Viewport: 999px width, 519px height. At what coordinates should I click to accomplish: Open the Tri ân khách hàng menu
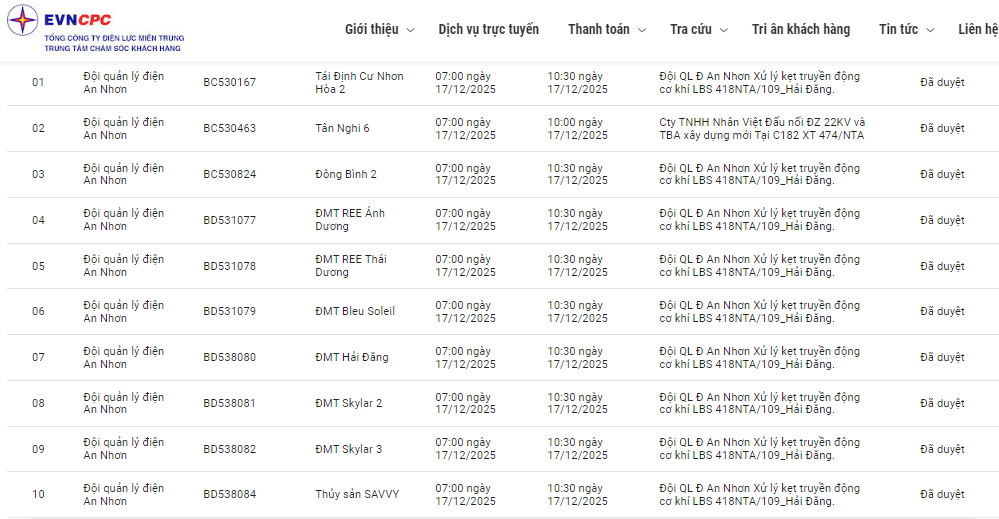pyautogui.click(x=800, y=29)
